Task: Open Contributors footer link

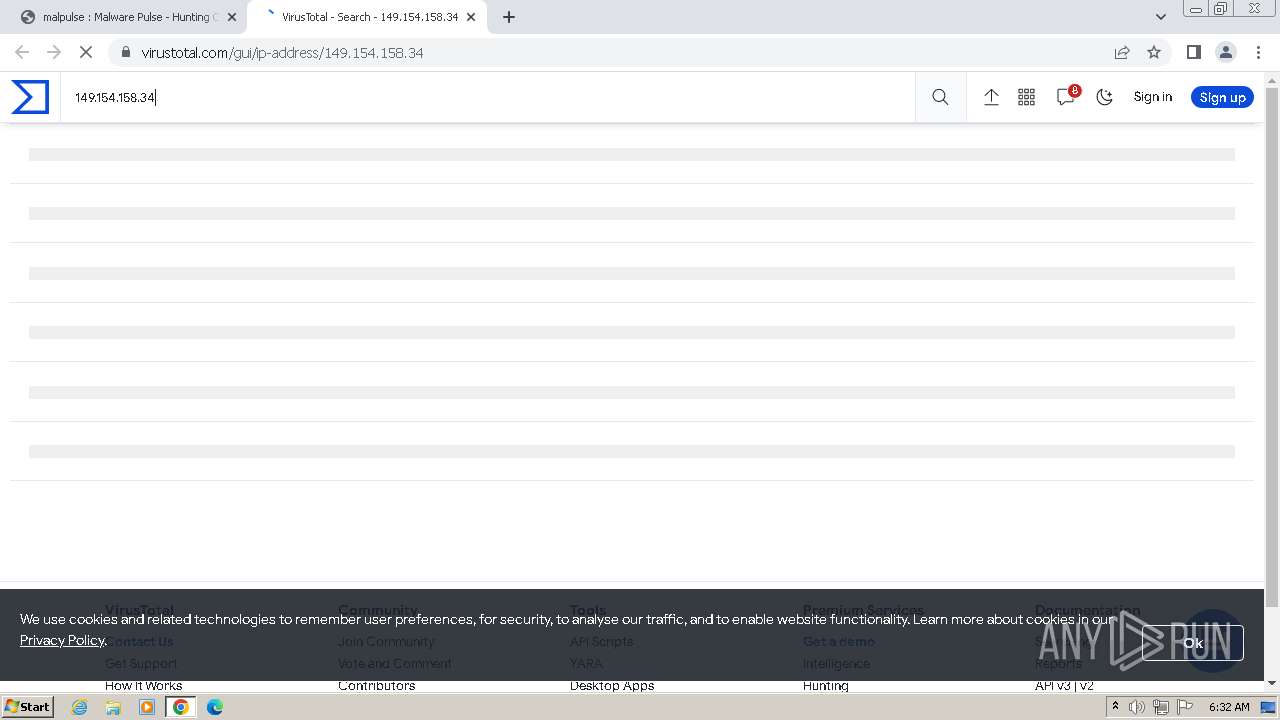Action: pyautogui.click(x=376, y=686)
